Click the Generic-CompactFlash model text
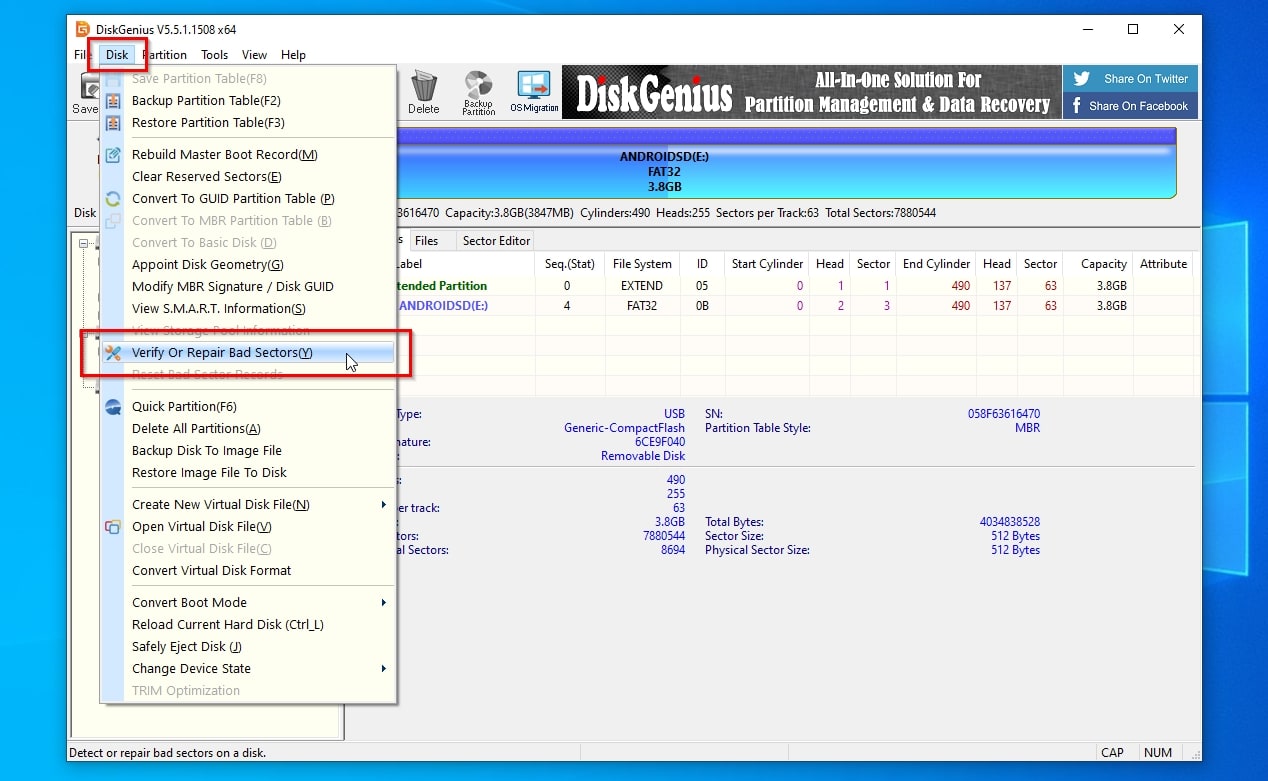This screenshot has height=781, width=1268. click(625, 428)
